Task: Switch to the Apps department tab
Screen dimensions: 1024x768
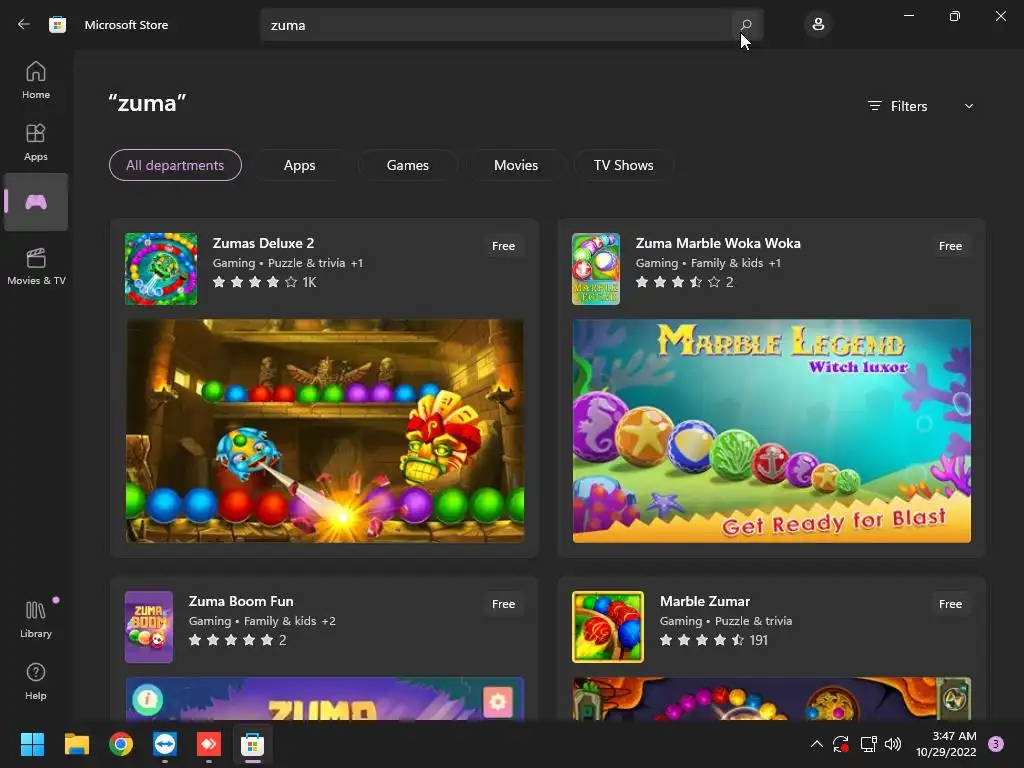Action: coord(300,165)
